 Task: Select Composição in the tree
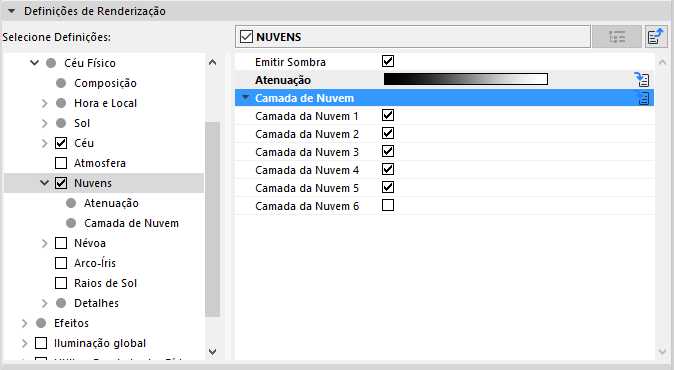(x=105, y=83)
